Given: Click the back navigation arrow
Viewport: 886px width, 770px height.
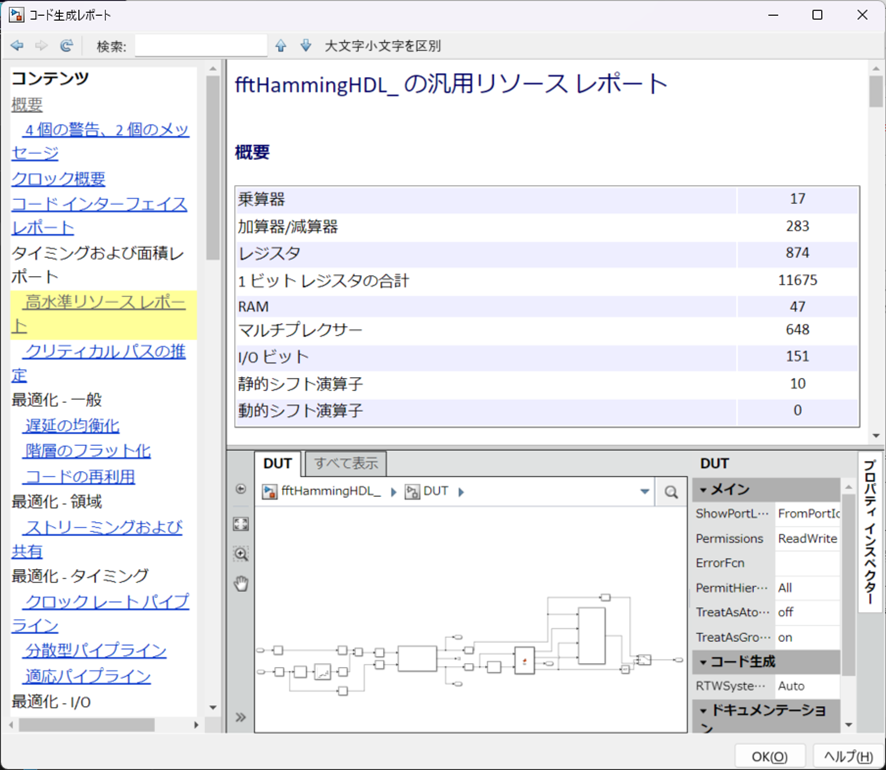Looking at the screenshot, I should [x=17, y=46].
